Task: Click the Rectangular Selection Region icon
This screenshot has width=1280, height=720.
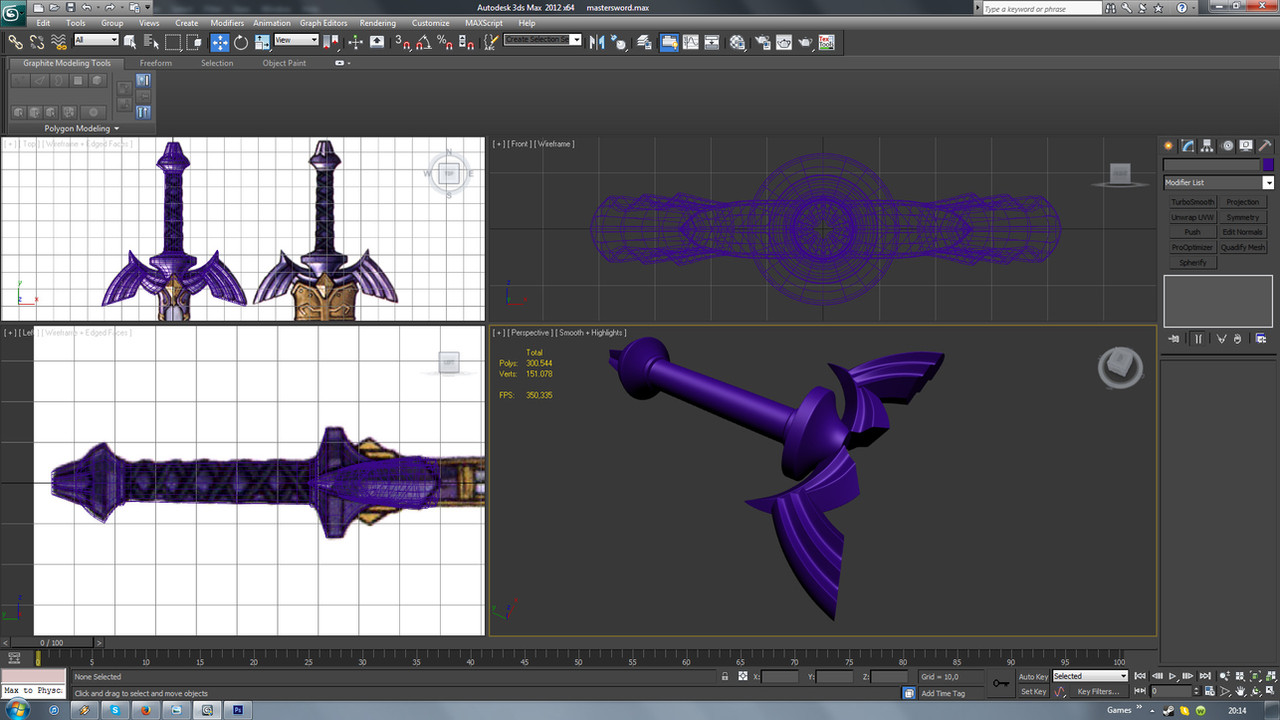Action: pos(173,42)
